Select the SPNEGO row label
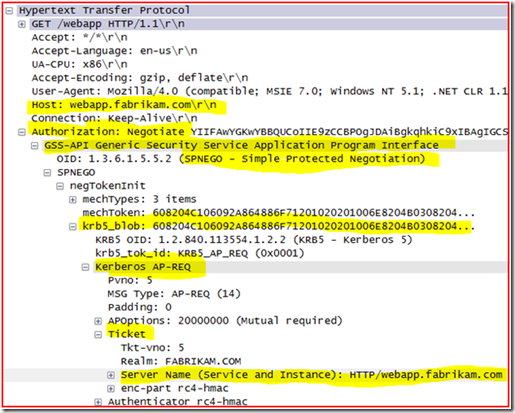Image resolution: width=515 pixels, height=413 pixels. pos(76,172)
